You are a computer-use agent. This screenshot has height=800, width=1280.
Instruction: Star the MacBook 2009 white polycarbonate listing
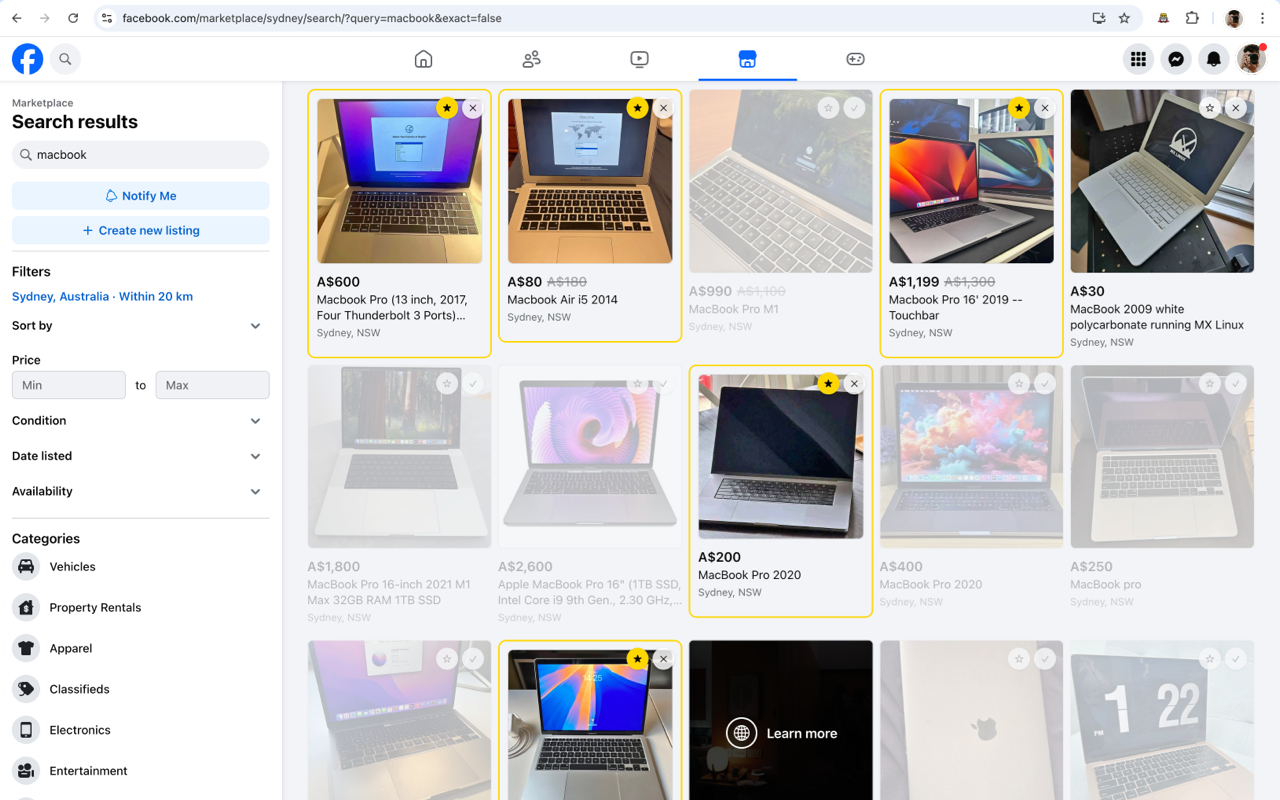pyautogui.click(x=1210, y=108)
